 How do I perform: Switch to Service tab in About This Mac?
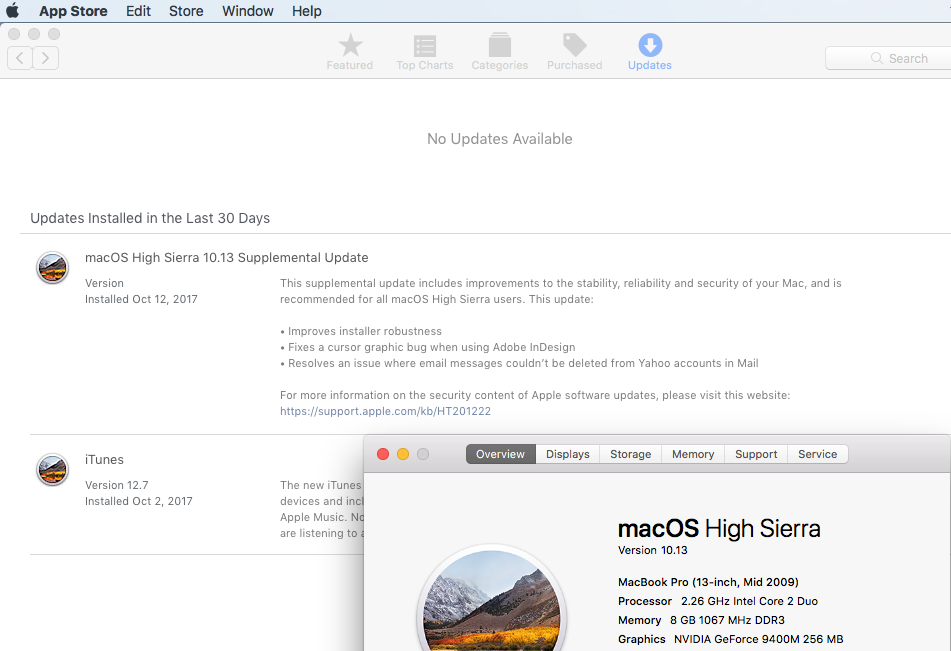818,454
